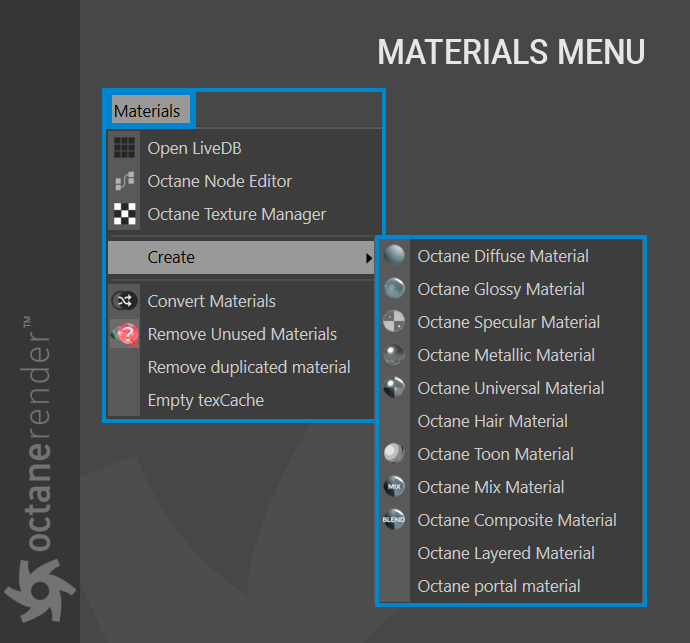690x643 pixels.
Task: Select Convert Materials menu entry
Action: click(x=241, y=301)
